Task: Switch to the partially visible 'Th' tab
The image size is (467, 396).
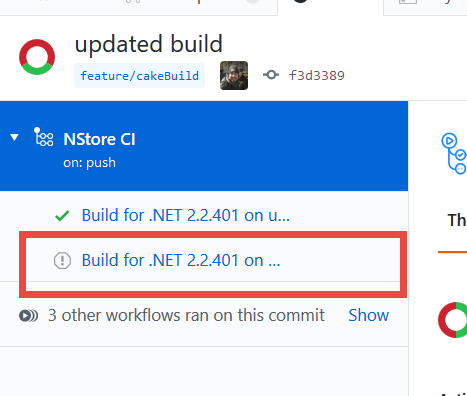Action: [457, 220]
